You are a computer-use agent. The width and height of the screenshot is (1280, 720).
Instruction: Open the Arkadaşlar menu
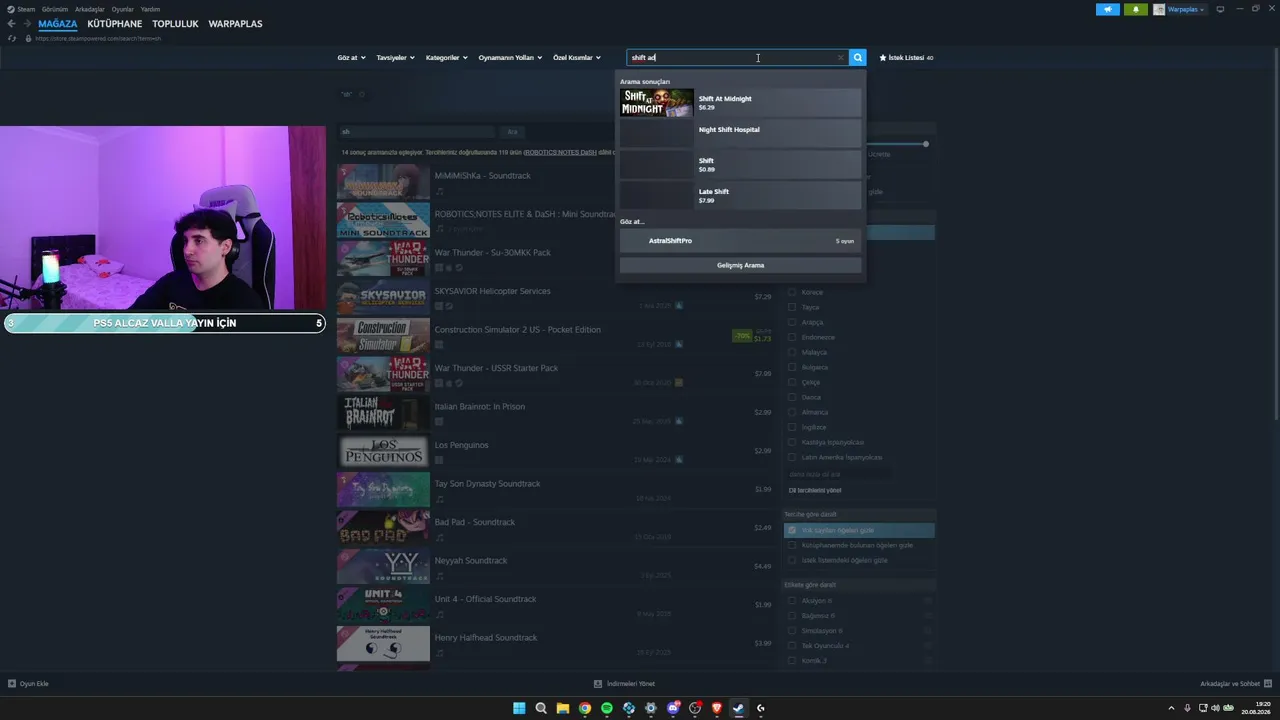click(90, 9)
